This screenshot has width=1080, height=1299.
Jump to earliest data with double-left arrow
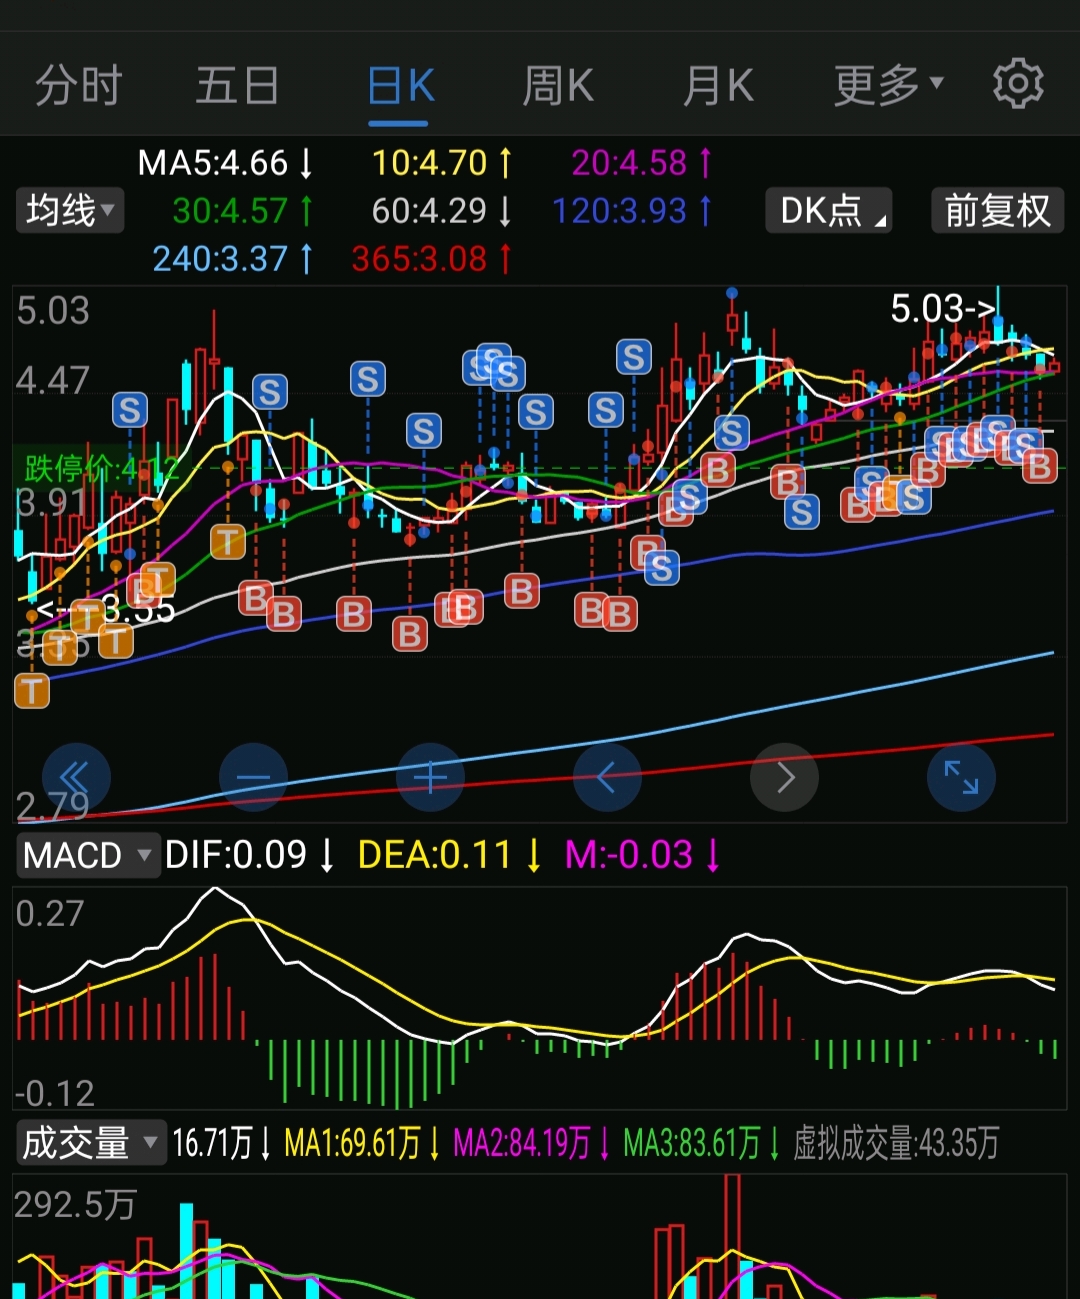(76, 777)
